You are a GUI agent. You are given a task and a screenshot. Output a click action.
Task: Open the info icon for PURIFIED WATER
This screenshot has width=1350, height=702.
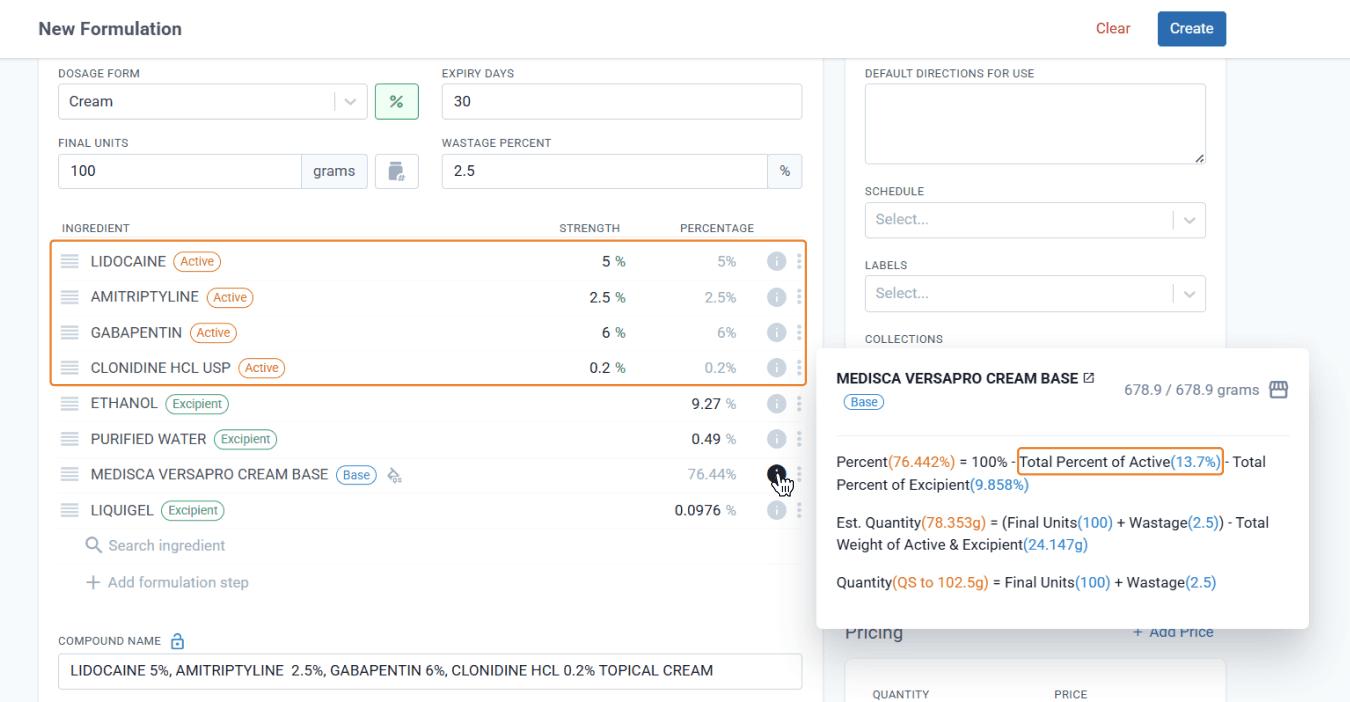tap(776, 439)
